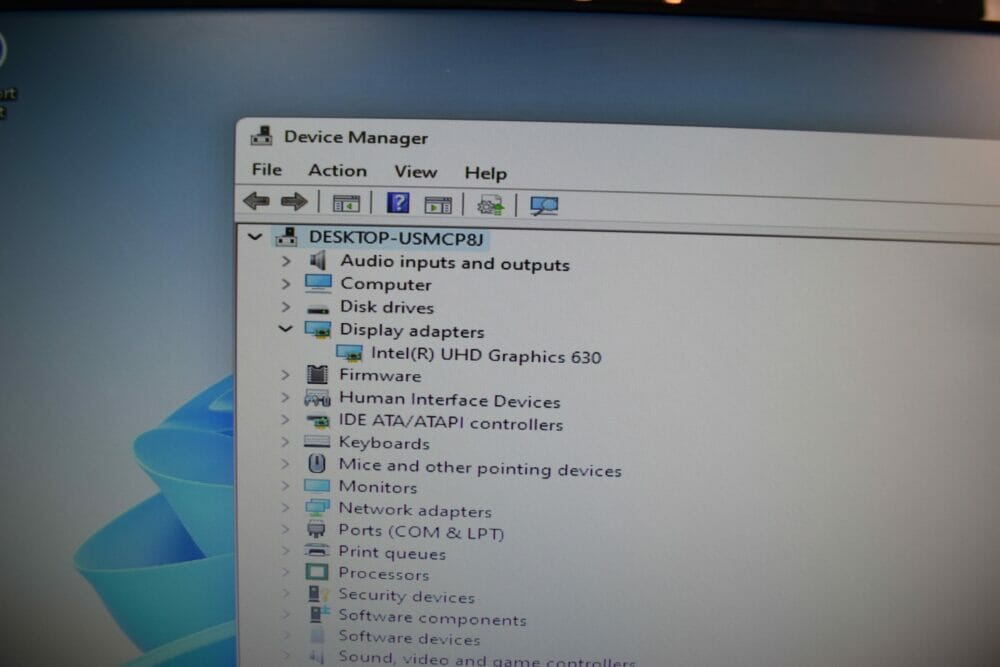Open the Help menu
Screen dimensions: 1000x667
pyautogui.click(x=486, y=173)
